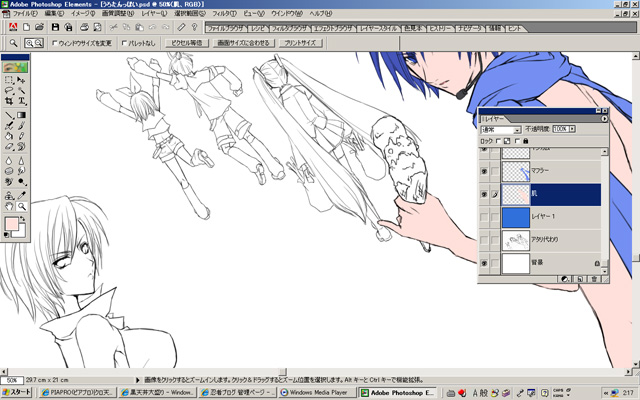Click the ピクセル等倍 button
Screen dimensions: 640x400
click(x=187, y=43)
